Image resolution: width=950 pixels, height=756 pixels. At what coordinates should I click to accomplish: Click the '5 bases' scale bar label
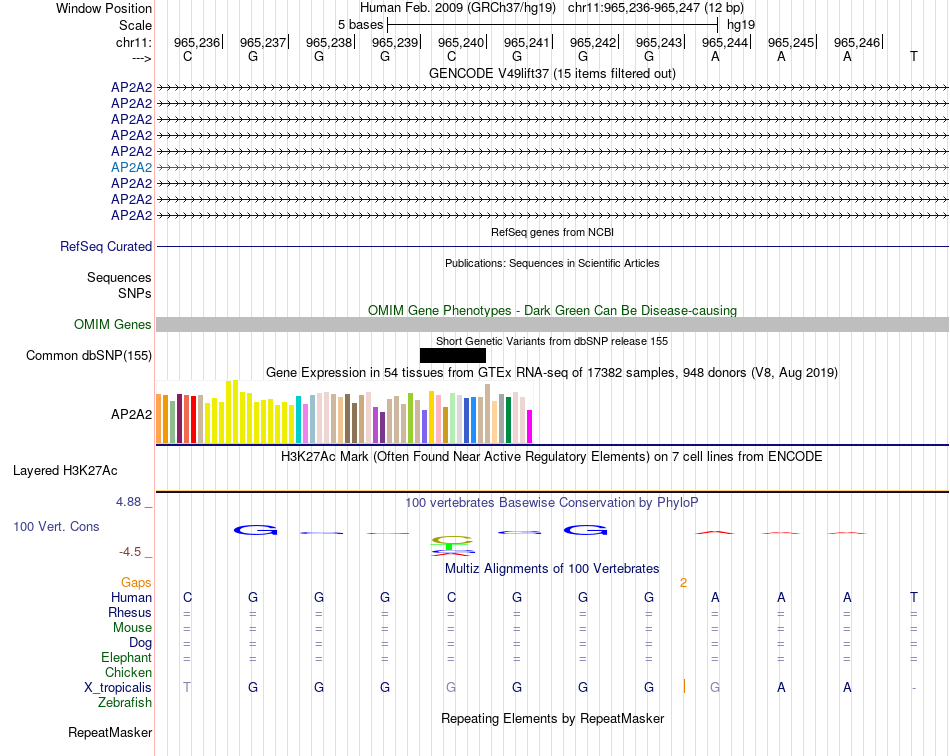point(360,25)
